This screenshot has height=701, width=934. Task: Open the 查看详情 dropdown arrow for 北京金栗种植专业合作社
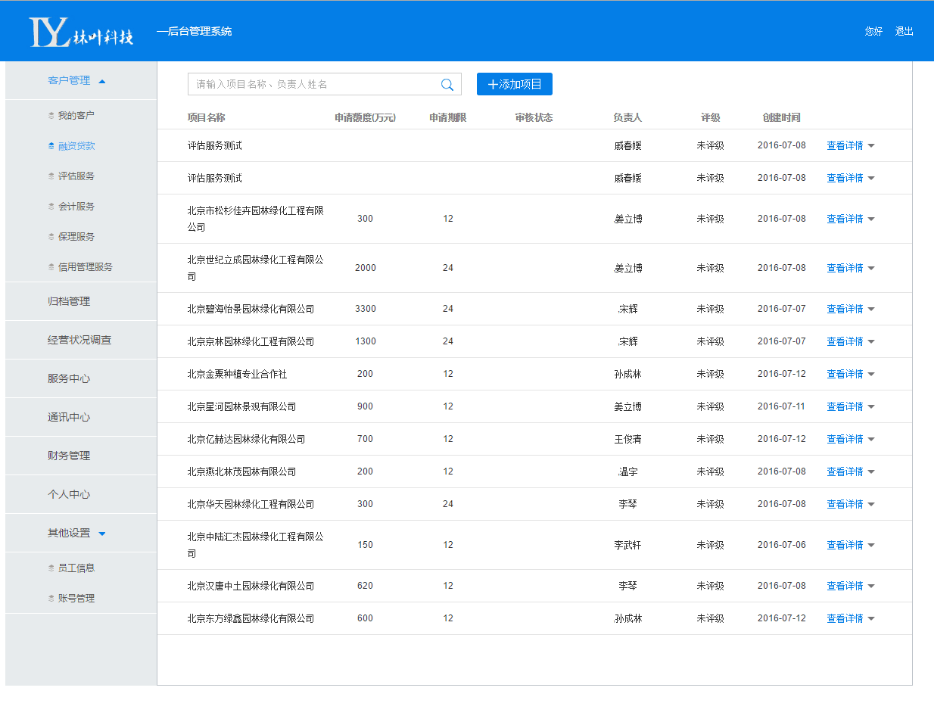(871, 375)
